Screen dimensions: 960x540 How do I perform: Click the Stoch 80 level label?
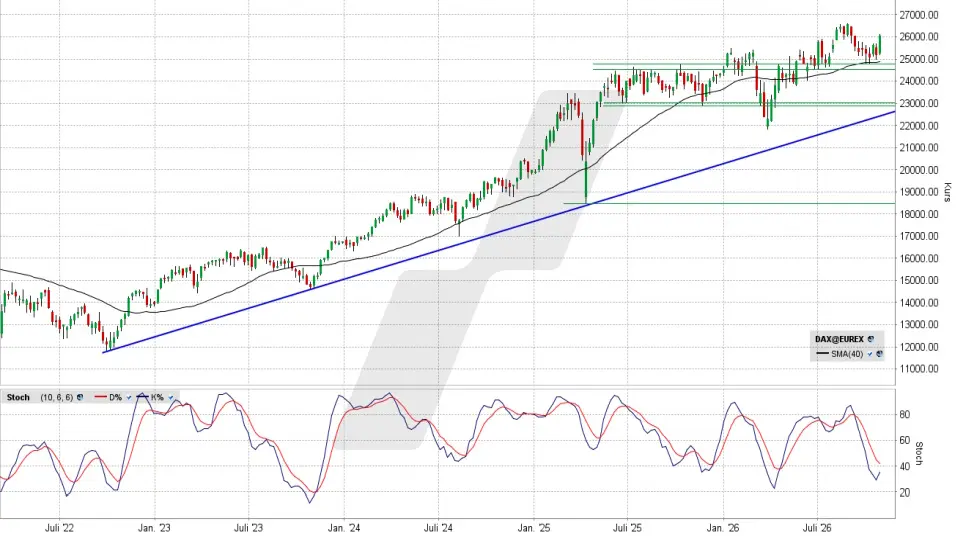(x=904, y=414)
